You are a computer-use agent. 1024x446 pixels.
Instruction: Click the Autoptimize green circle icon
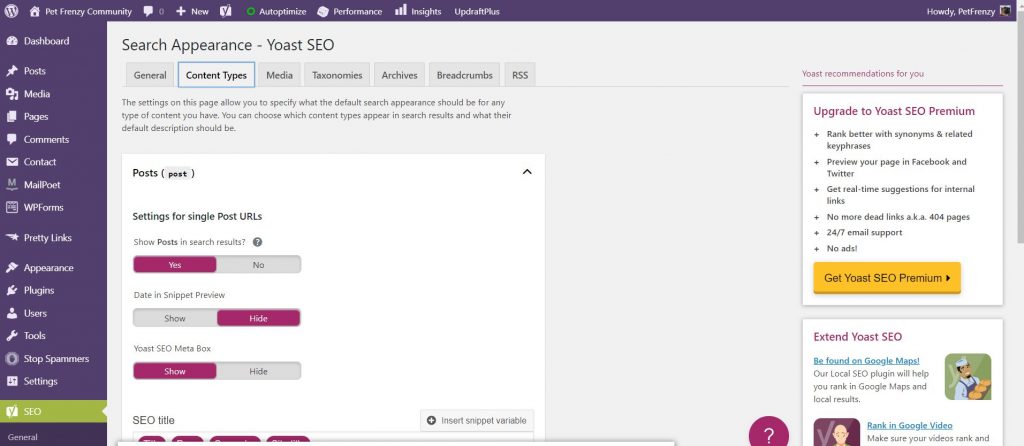(251, 11)
